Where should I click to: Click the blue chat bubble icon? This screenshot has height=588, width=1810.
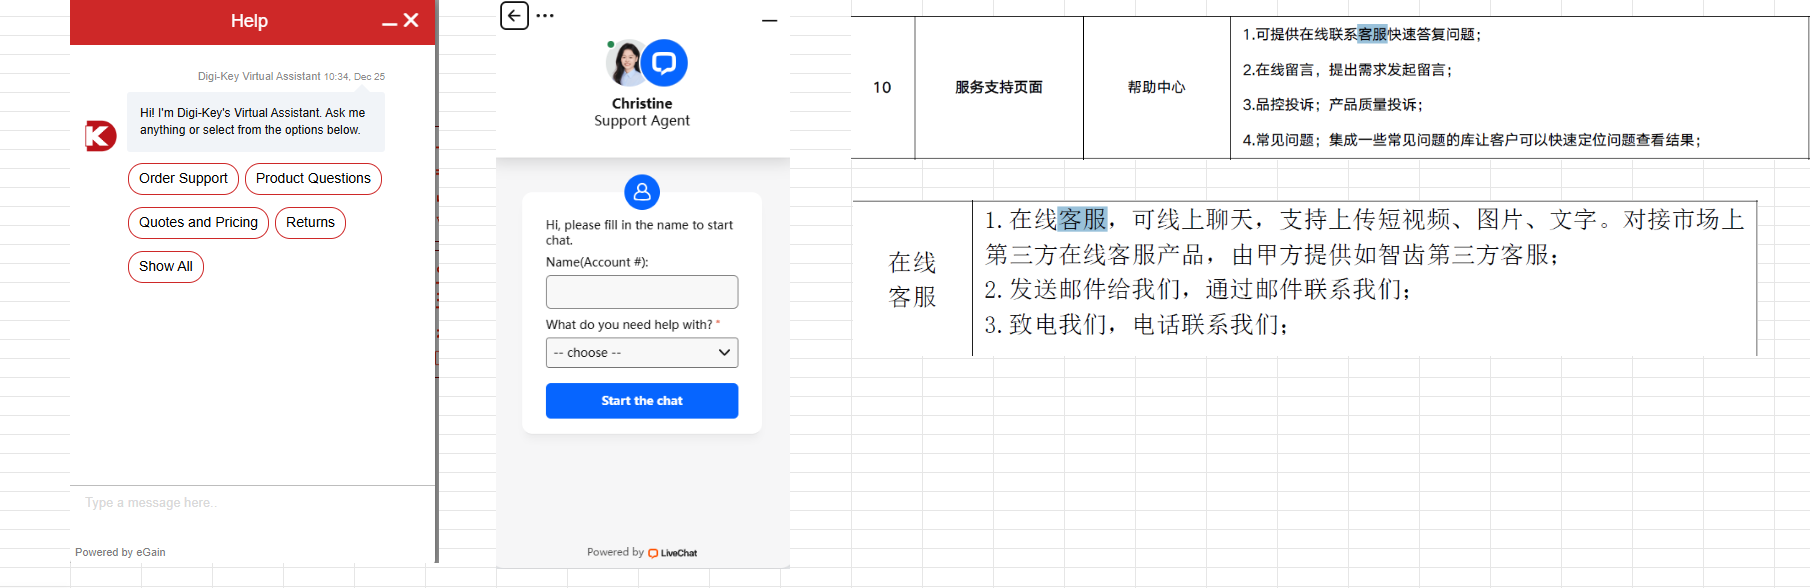(664, 64)
